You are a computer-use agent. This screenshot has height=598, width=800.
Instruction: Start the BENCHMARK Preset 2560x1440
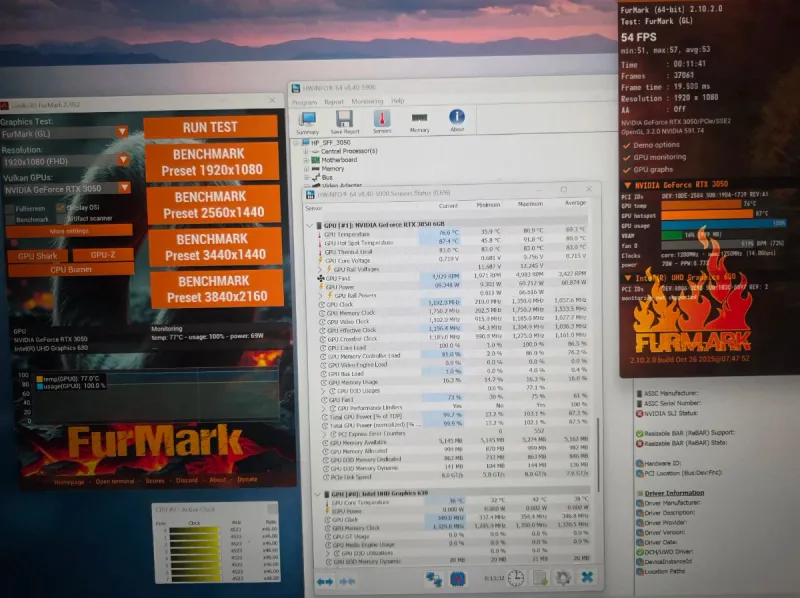tap(213, 205)
